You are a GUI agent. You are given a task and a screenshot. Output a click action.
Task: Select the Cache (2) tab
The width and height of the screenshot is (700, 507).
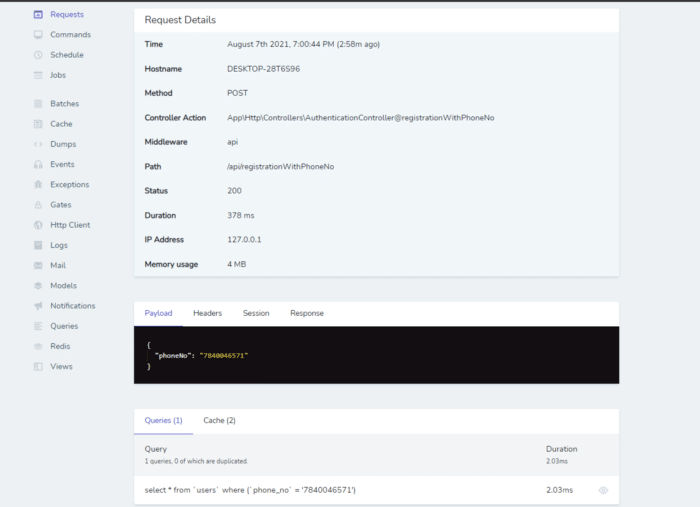click(x=220, y=420)
